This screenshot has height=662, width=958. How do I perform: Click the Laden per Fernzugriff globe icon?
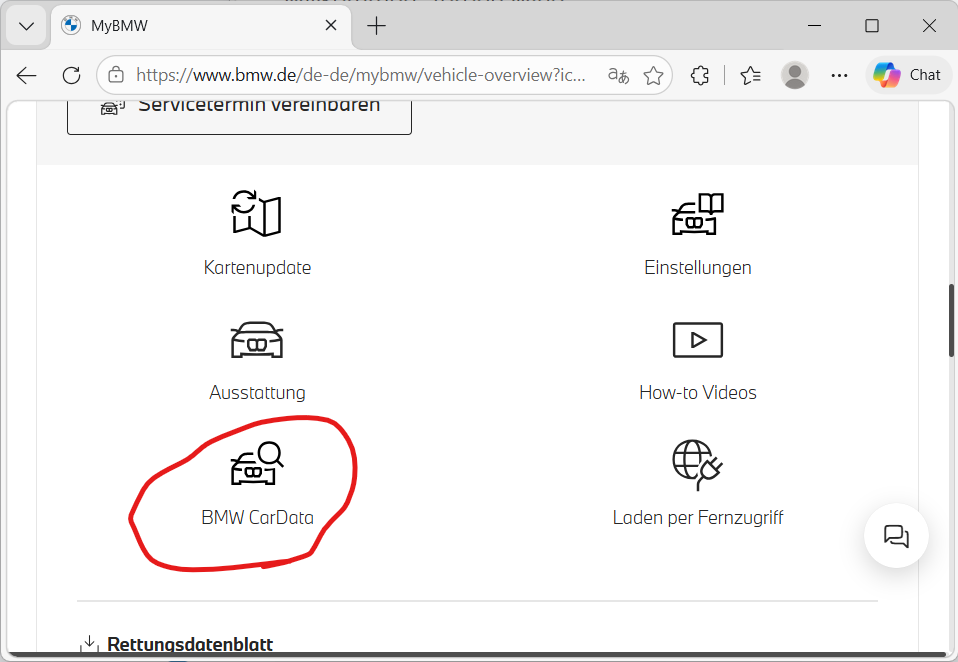coord(697,465)
